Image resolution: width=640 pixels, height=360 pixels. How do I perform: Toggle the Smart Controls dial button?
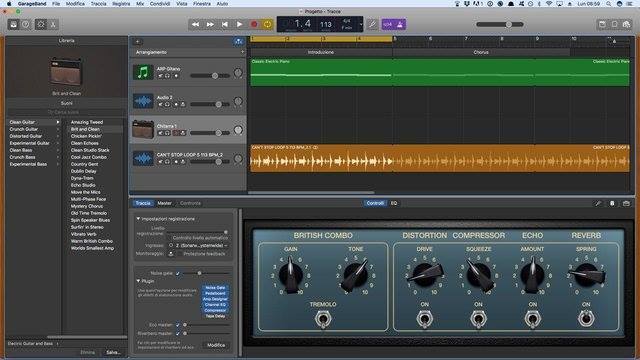point(41,24)
